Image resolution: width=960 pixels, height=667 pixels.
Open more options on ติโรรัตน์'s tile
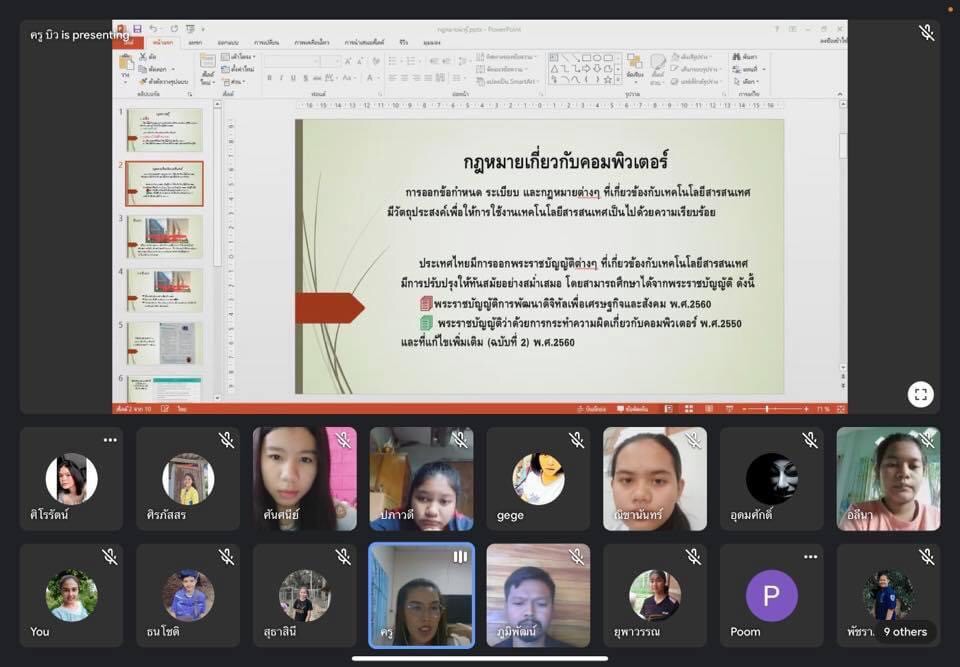tap(109, 440)
